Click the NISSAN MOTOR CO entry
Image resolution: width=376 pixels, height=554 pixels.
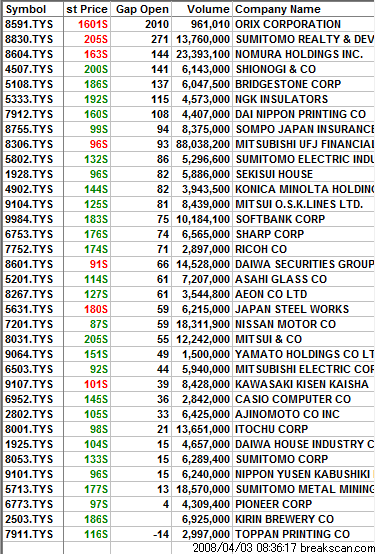(x=286, y=324)
